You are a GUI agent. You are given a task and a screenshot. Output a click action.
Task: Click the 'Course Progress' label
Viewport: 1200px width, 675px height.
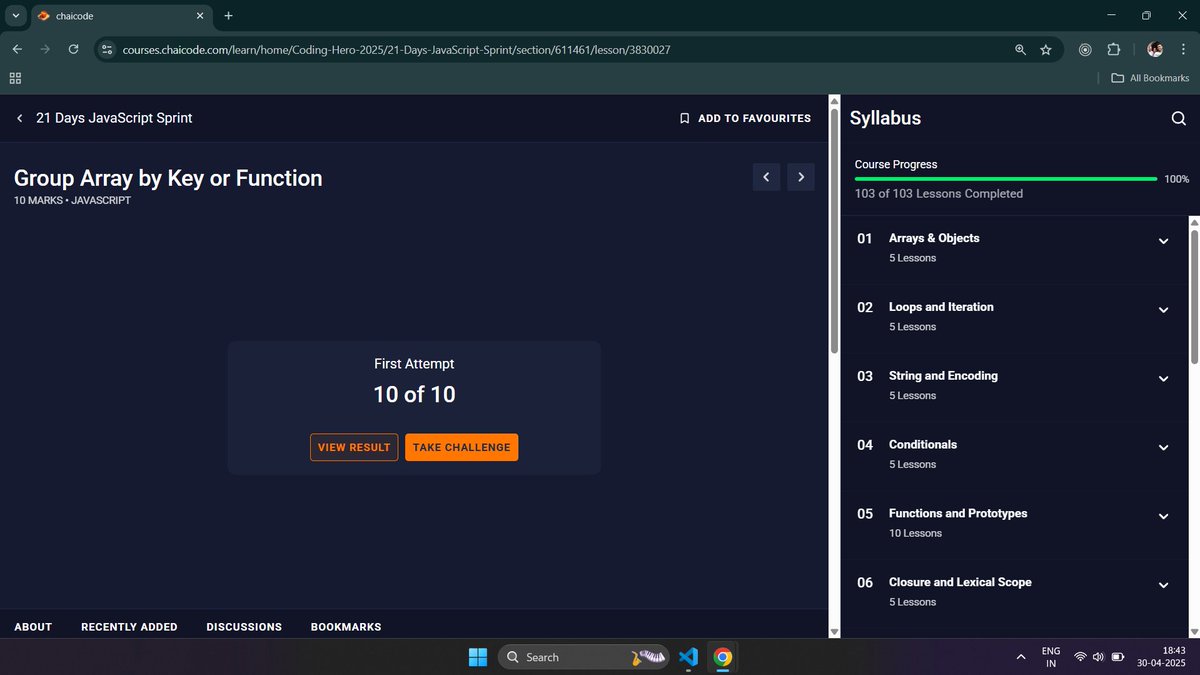tap(896, 164)
